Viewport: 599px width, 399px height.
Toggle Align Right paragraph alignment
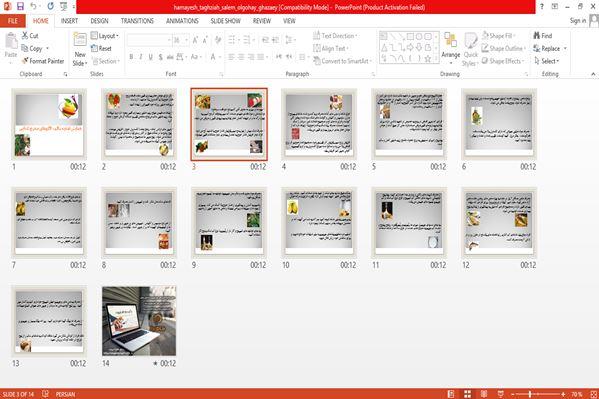pyautogui.click(x=251, y=57)
